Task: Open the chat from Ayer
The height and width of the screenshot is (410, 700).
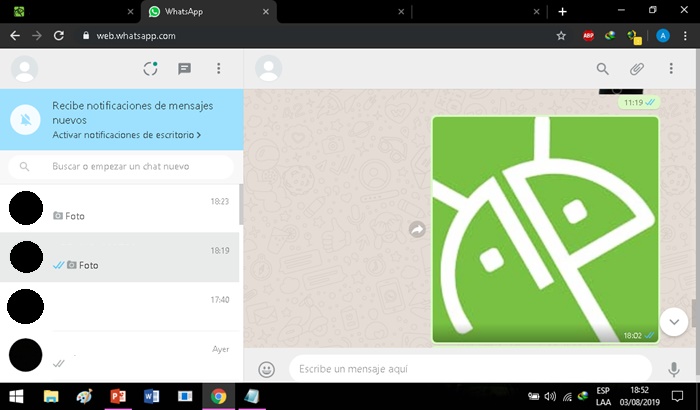Action: (120, 356)
